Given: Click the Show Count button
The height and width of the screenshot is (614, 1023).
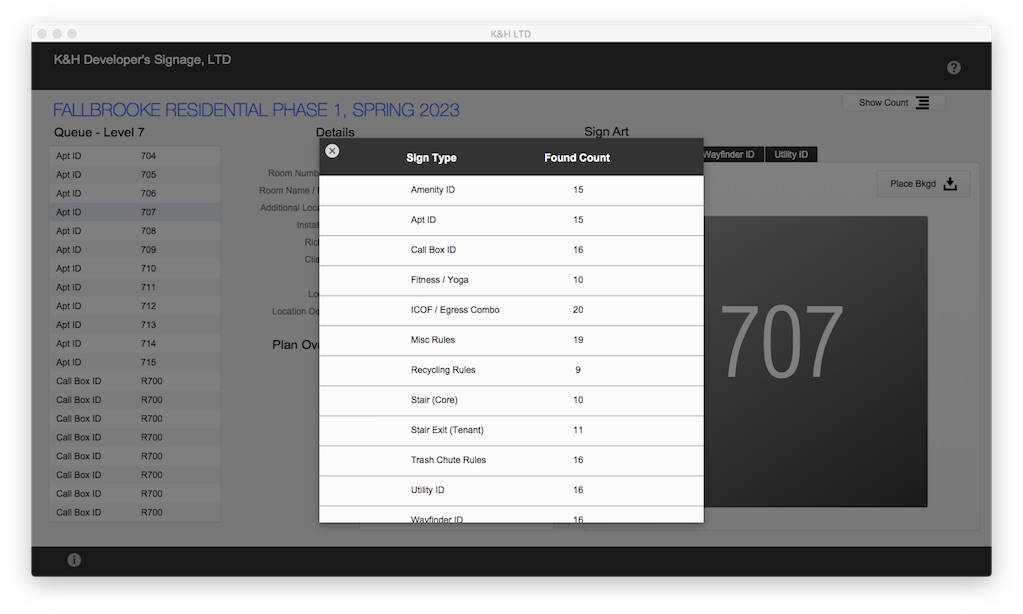Looking at the screenshot, I should point(893,102).
